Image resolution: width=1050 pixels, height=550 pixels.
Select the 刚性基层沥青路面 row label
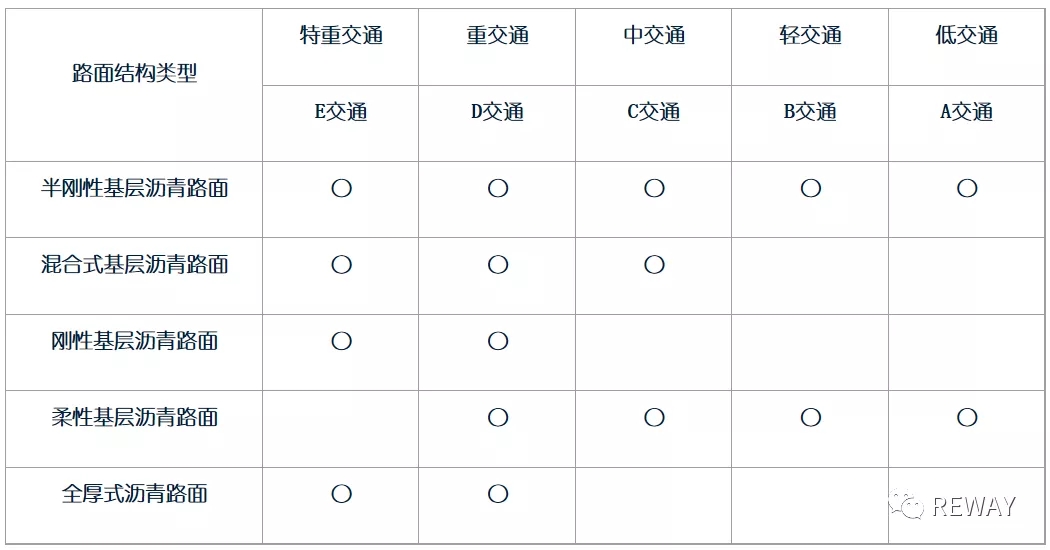[x=134, y=341]
